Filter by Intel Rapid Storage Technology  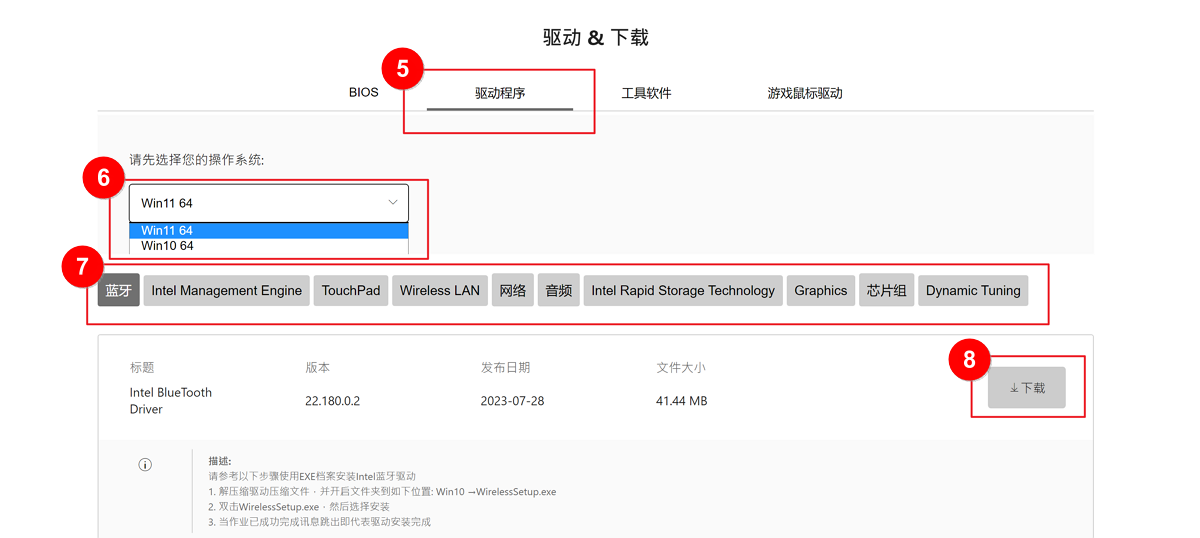point(683,291)
